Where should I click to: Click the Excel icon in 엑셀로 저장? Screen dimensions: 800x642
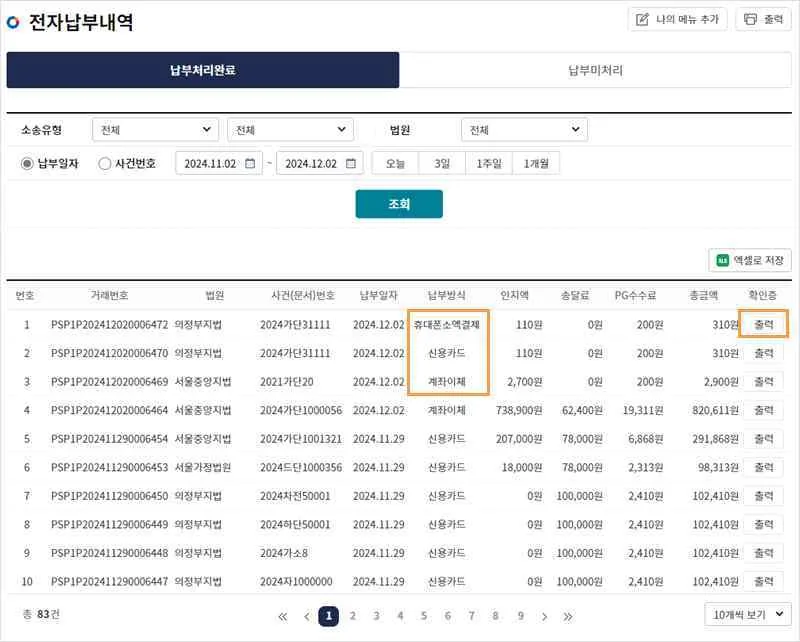point(722,260)
